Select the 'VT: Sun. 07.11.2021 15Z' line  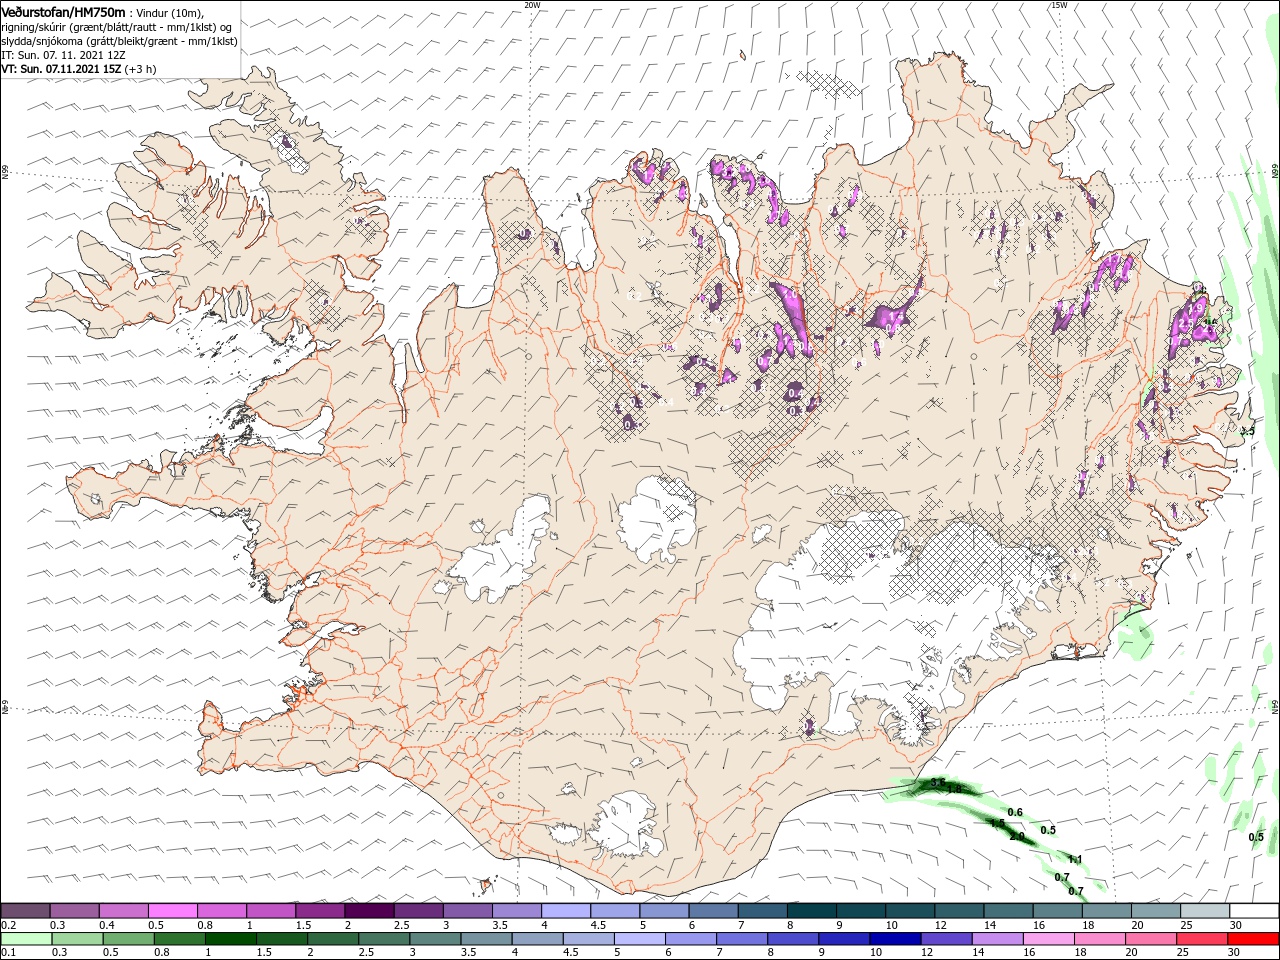(61, 69)
